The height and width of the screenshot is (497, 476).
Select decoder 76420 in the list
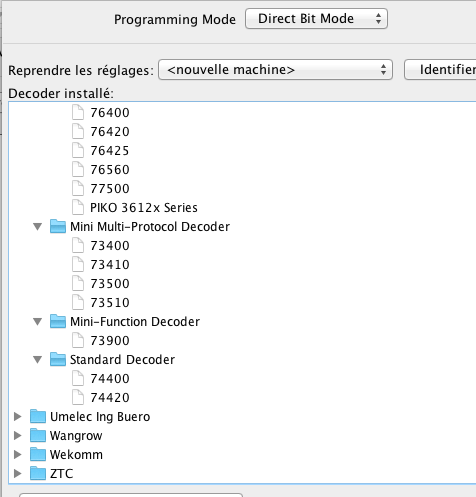tap(110, 132)
